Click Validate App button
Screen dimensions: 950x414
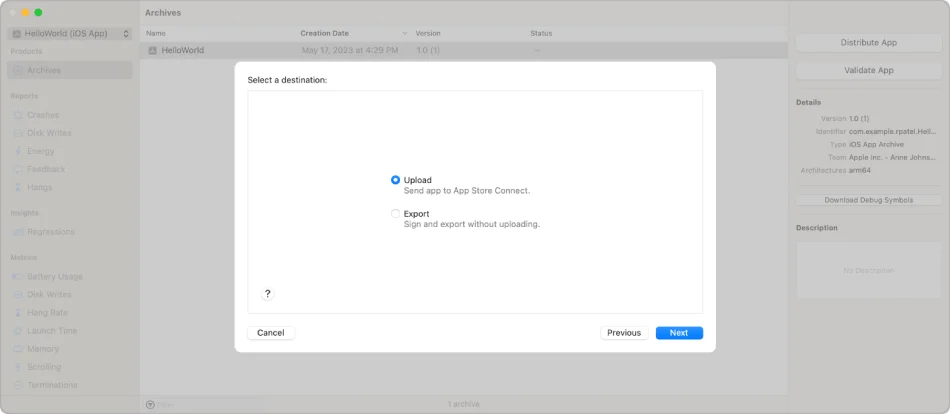point(869,70)
